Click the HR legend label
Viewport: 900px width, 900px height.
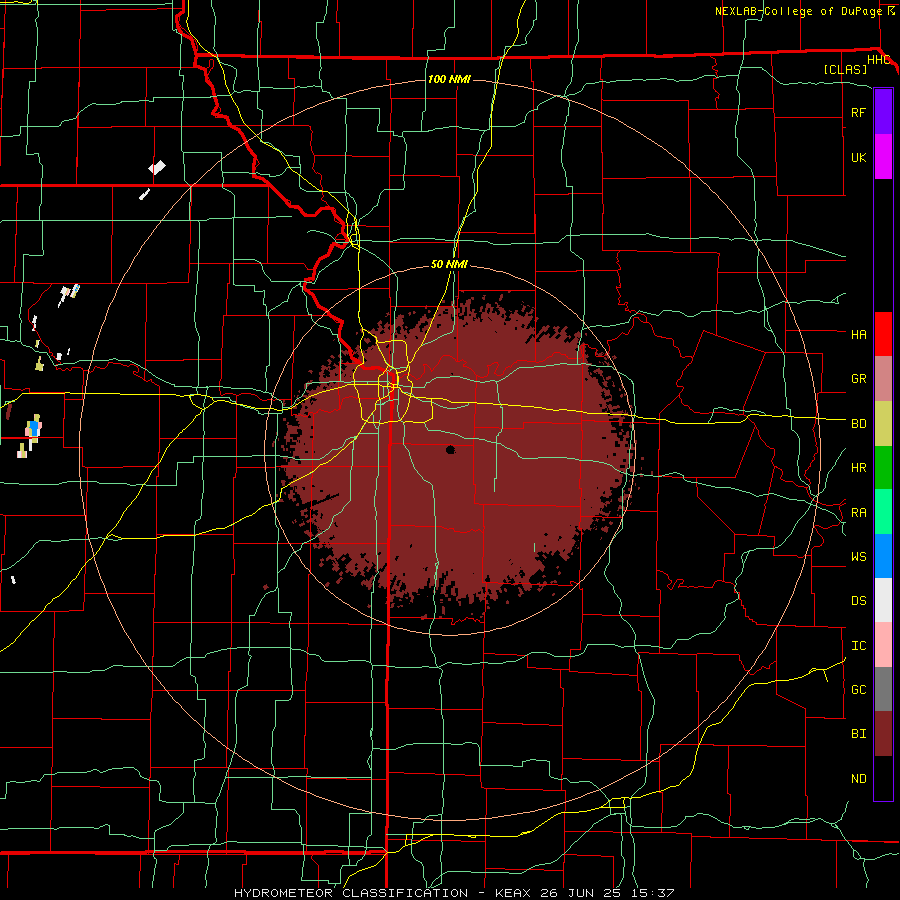click(x=858, y=468)
